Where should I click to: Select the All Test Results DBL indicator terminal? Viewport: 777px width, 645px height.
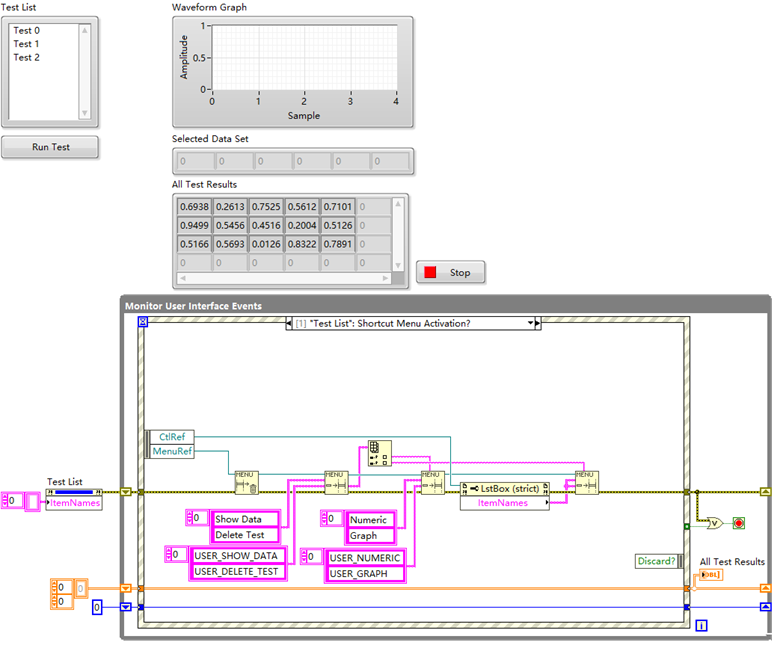coord(711,575)
